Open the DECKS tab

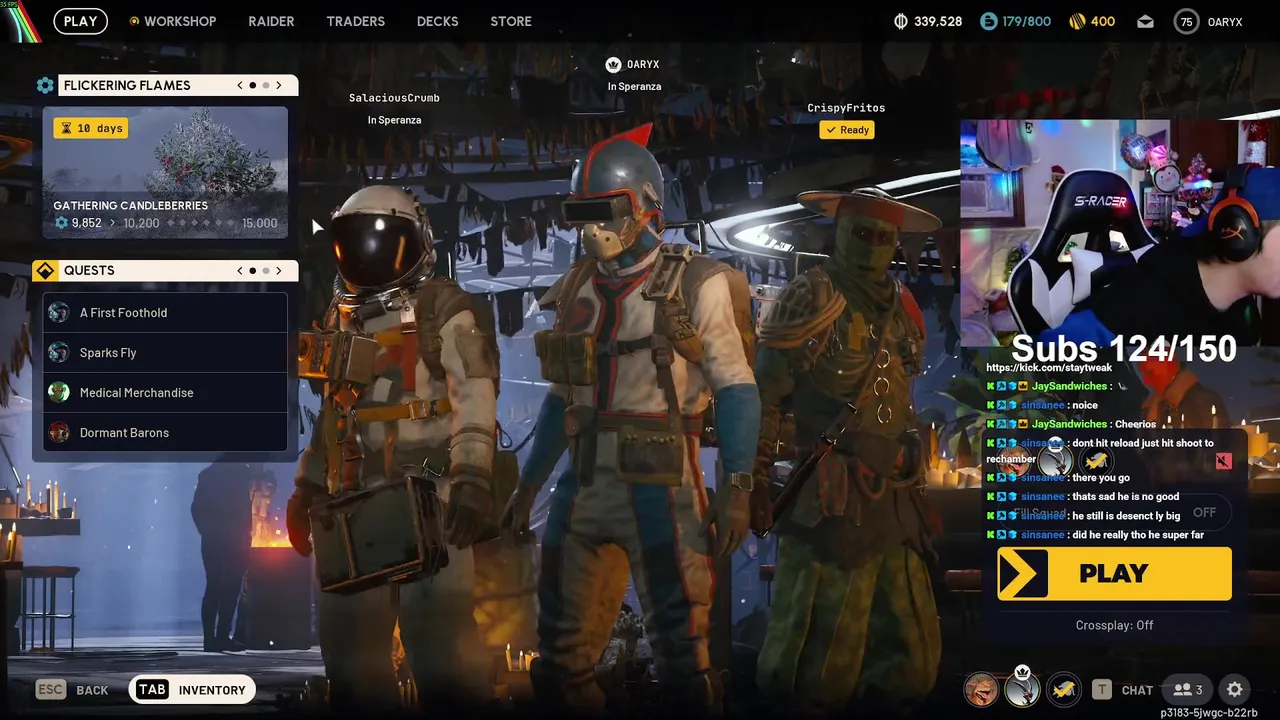pyautogui.click(x=437, y=21)
